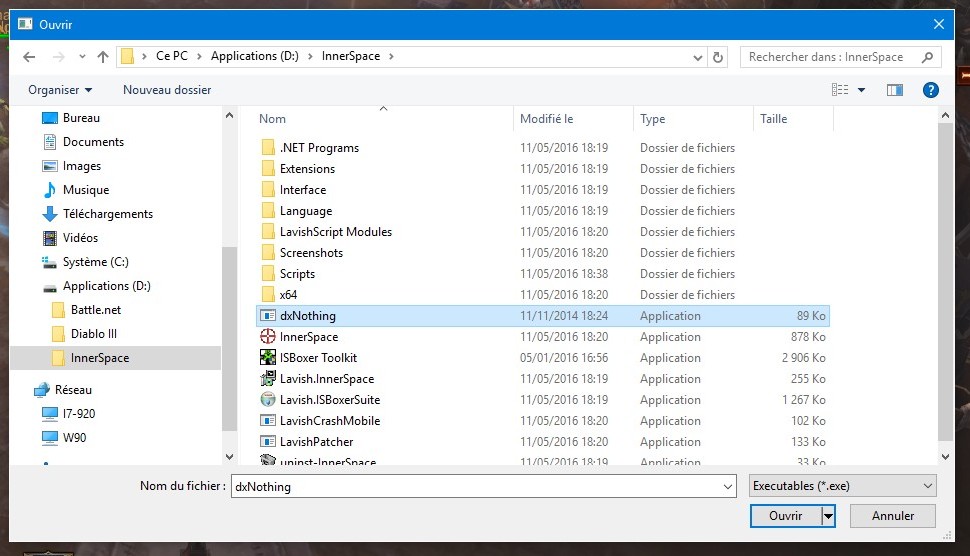Click InnerSpace breadcrumb segment
The image size is (970, 556).
click(x=351, y=56)
